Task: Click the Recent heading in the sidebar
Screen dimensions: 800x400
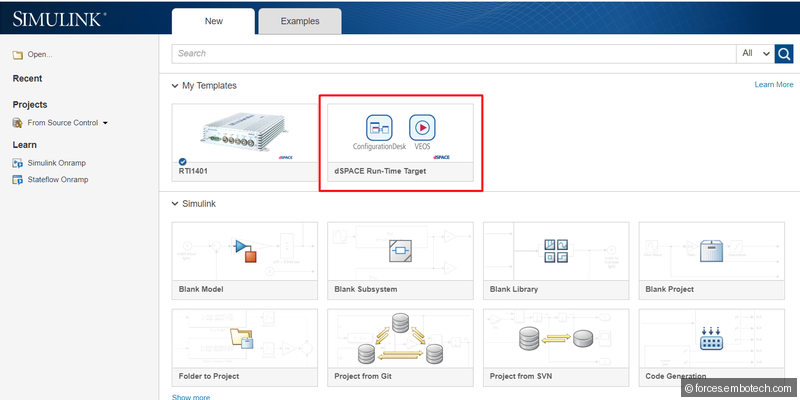Action: tap(28, 79)
